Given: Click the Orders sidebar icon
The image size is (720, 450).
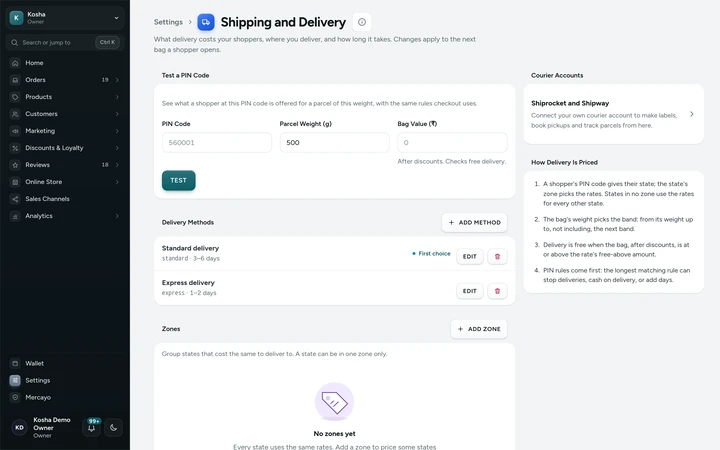Looking at the screenshot, I should (15, 80).
